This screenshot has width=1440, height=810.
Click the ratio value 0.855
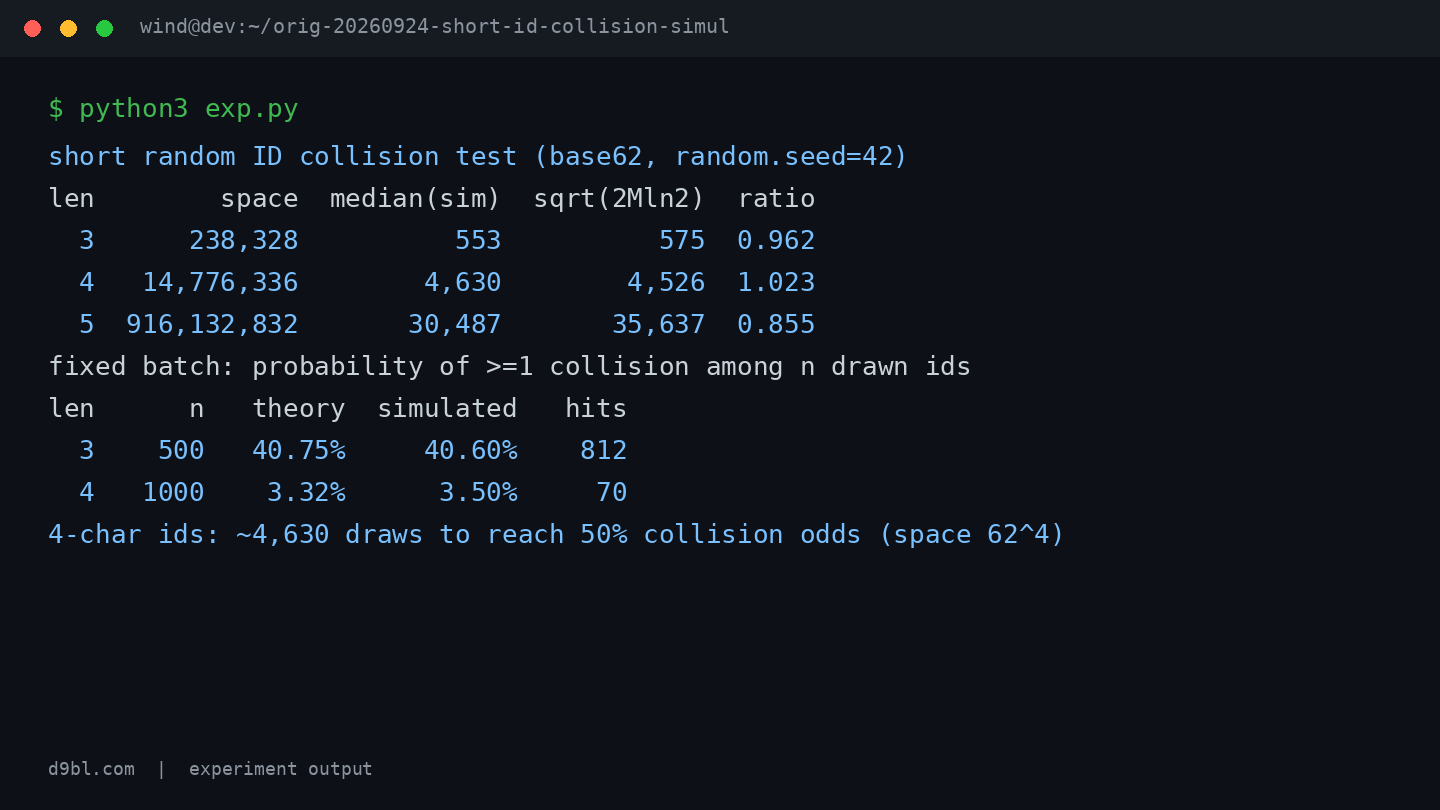[777, 325]
